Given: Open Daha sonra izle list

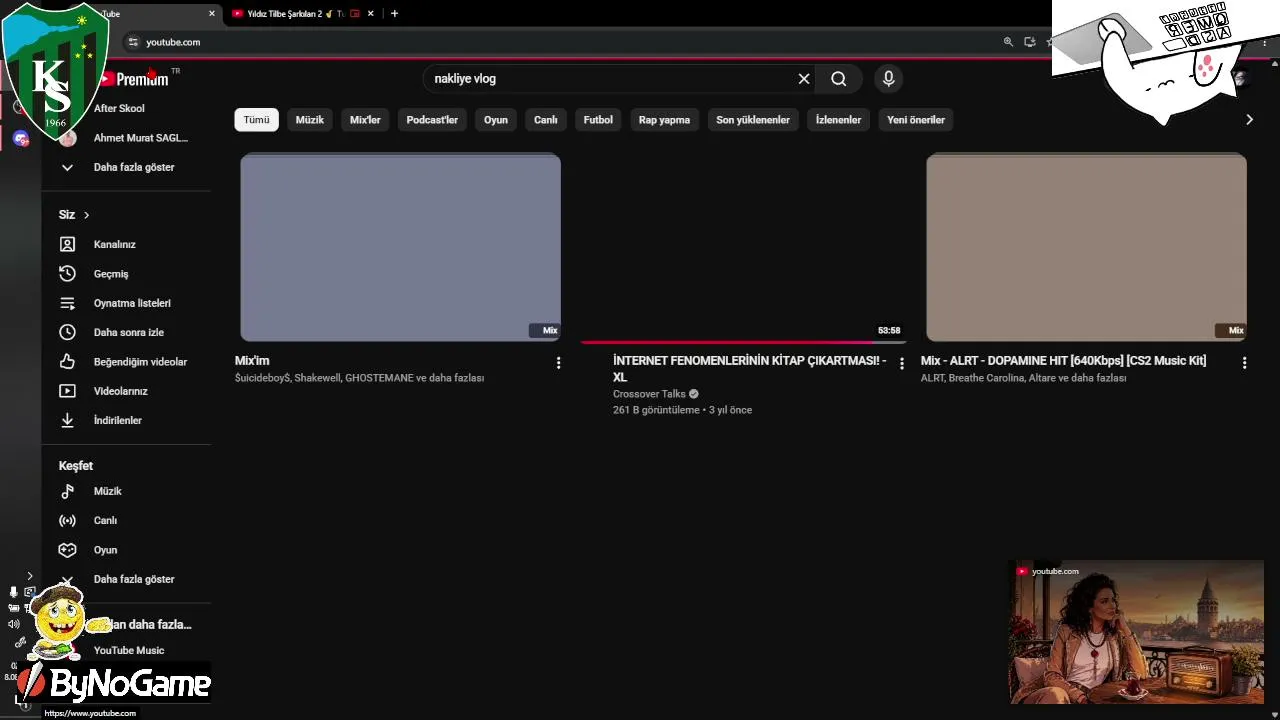Looking at the screenshot, I should click(x=126, y=332).
